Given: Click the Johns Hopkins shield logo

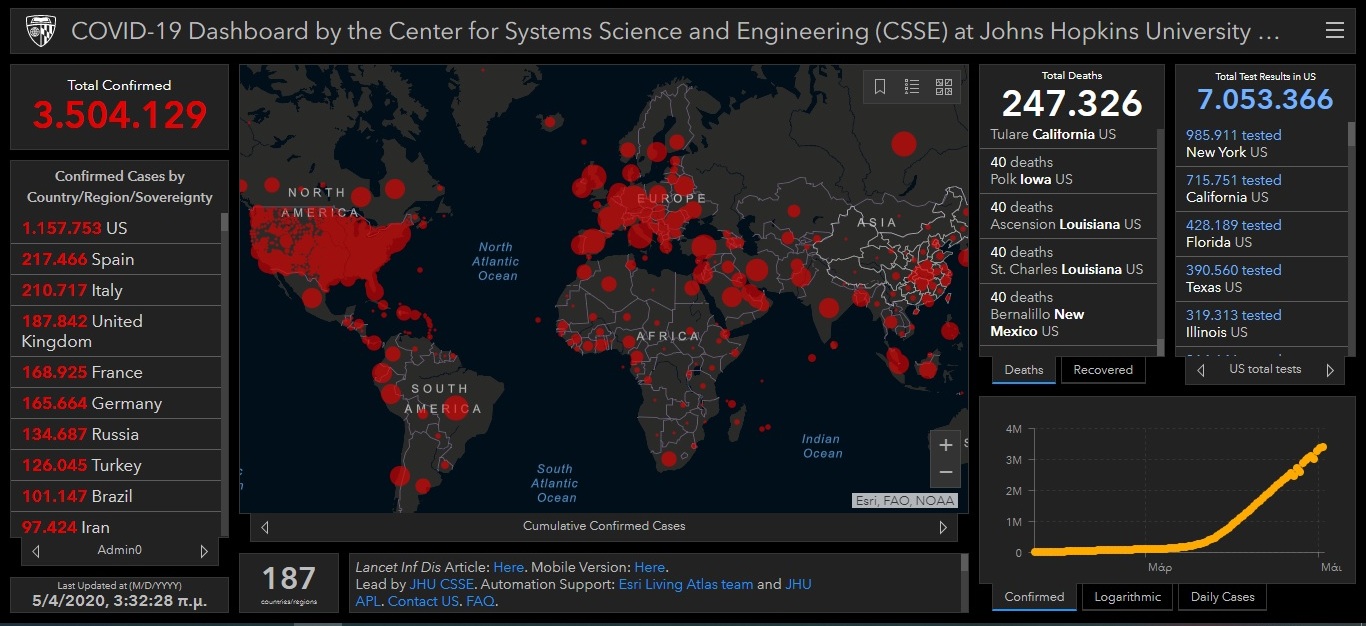Looking at the screenshot, I should [41, 31].
